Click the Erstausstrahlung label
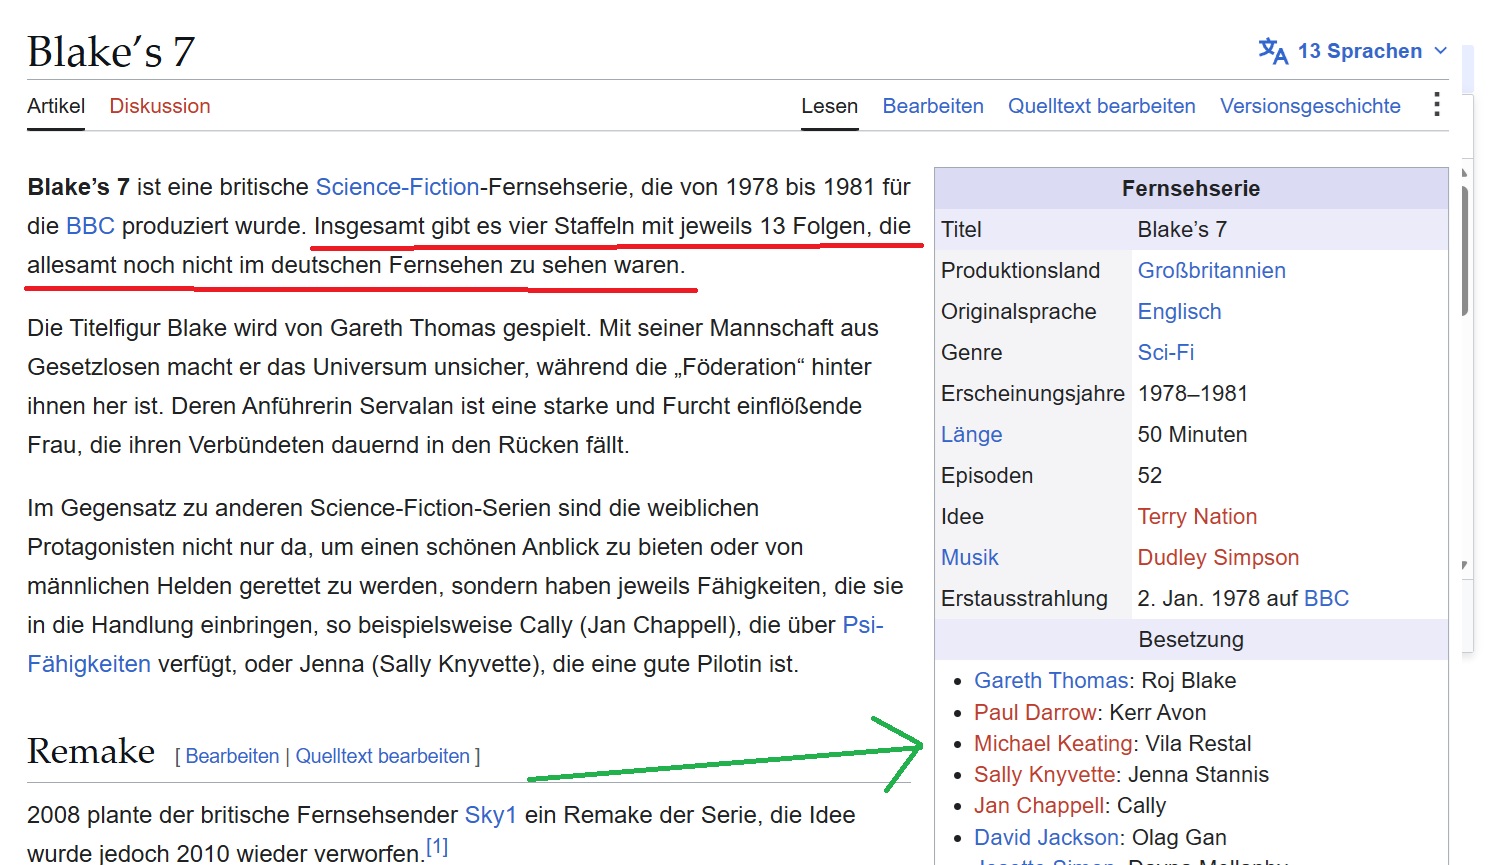Image resolution: width=1503 pixels, height=865 pixels. click(x=1024, y=598)
